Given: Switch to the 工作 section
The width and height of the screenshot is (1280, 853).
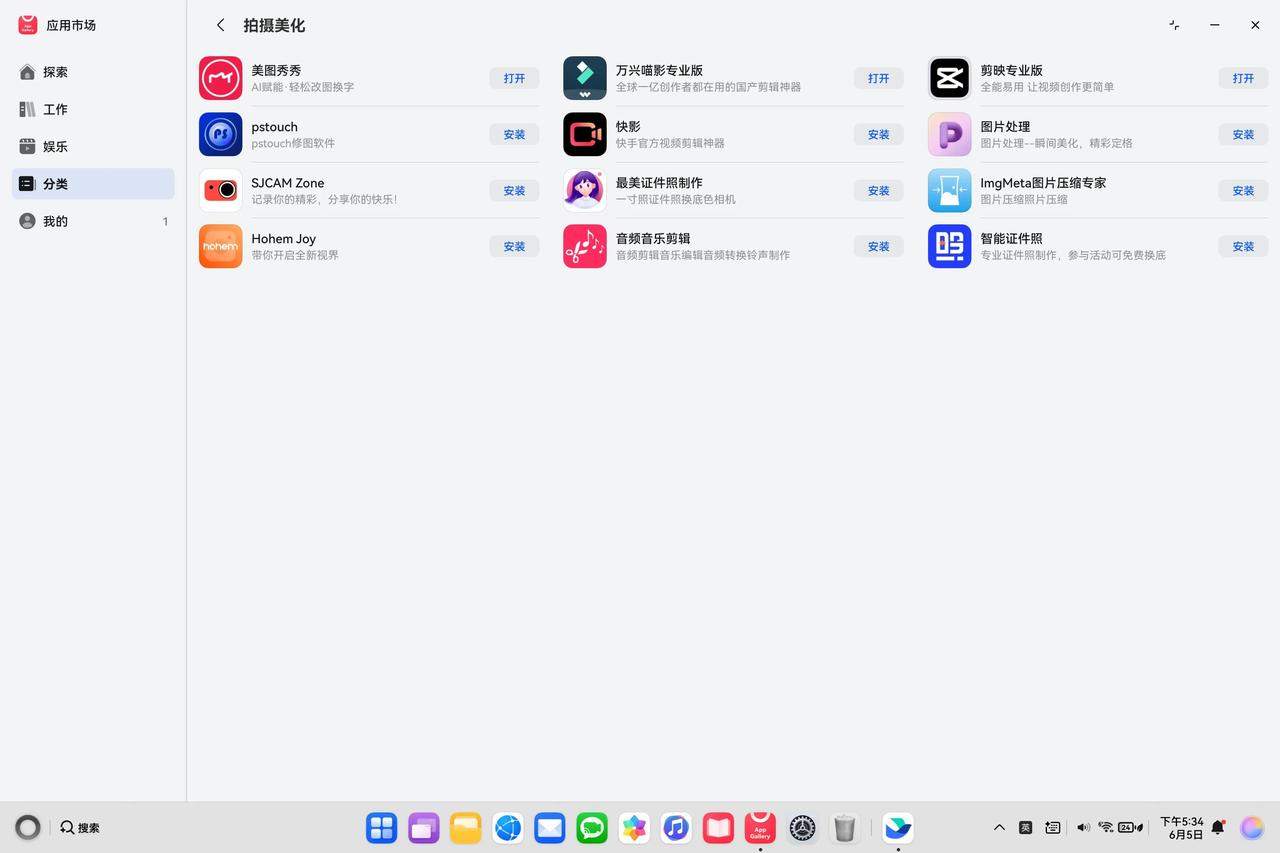Looking at the screenshot, I should 93,109.
